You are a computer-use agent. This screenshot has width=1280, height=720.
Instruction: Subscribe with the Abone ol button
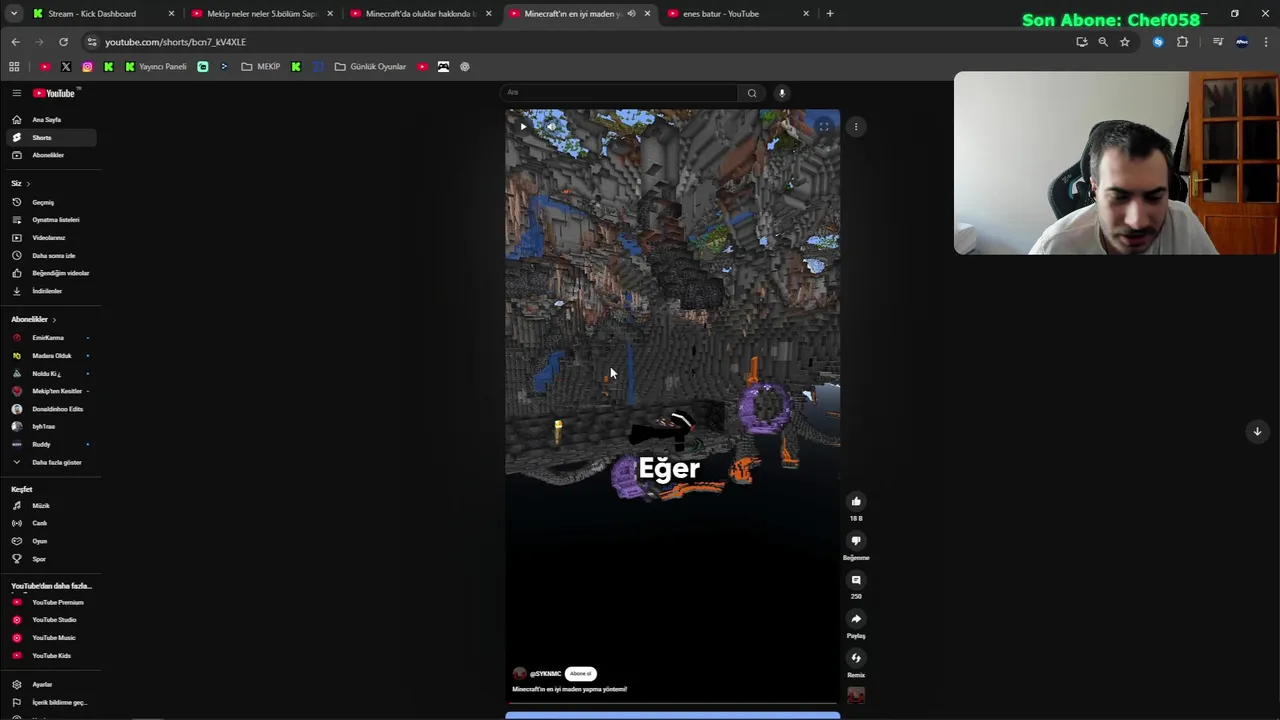(x=581, y=674)
